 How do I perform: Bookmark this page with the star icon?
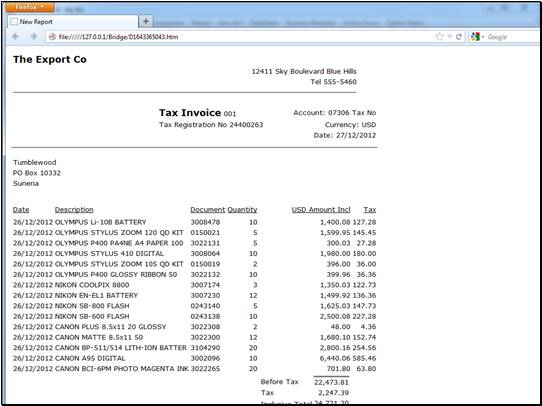pyautogui.click(x=439, y=37)
